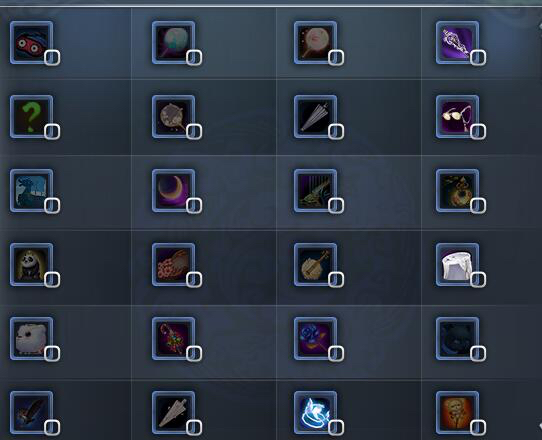Check the box next to the crescent moon

(194, 206)
